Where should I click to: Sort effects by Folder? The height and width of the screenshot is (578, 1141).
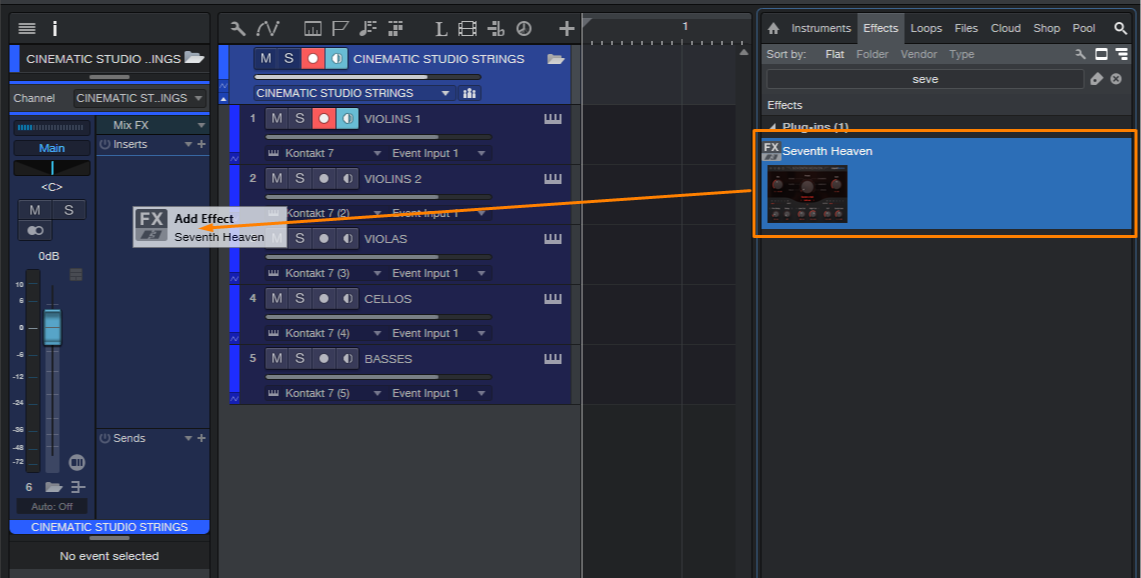click(x=872, y=54)
